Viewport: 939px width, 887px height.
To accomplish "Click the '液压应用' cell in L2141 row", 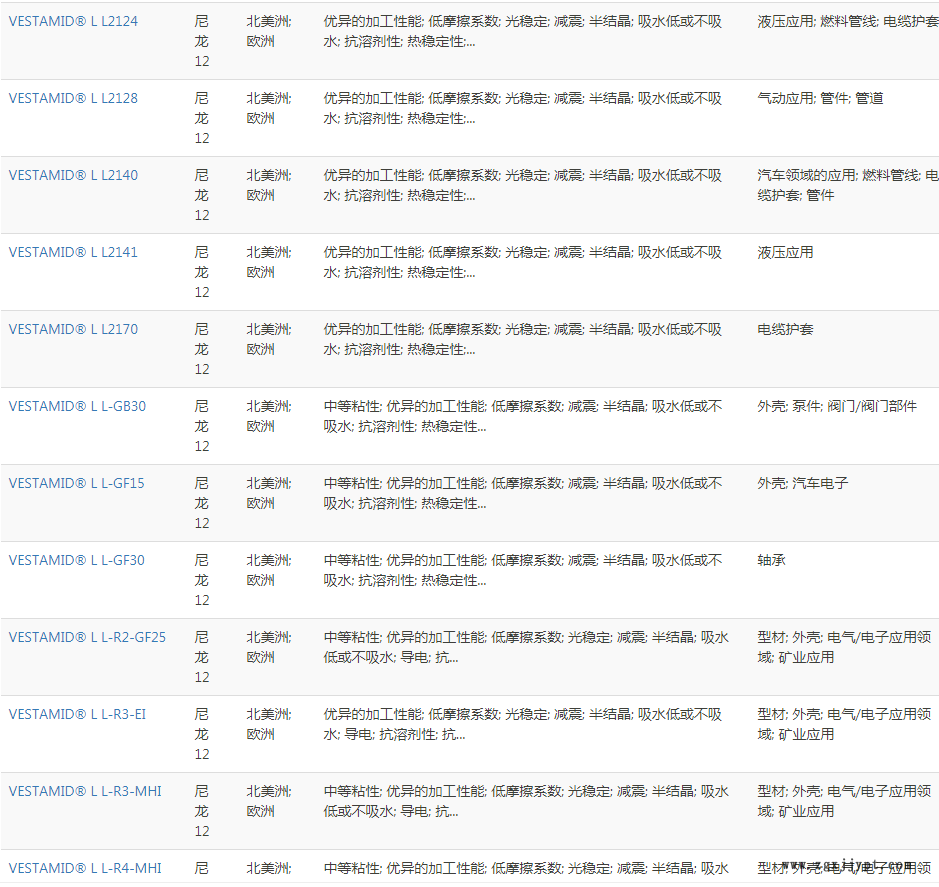I will pyautogui.click(x=785, y=252).
